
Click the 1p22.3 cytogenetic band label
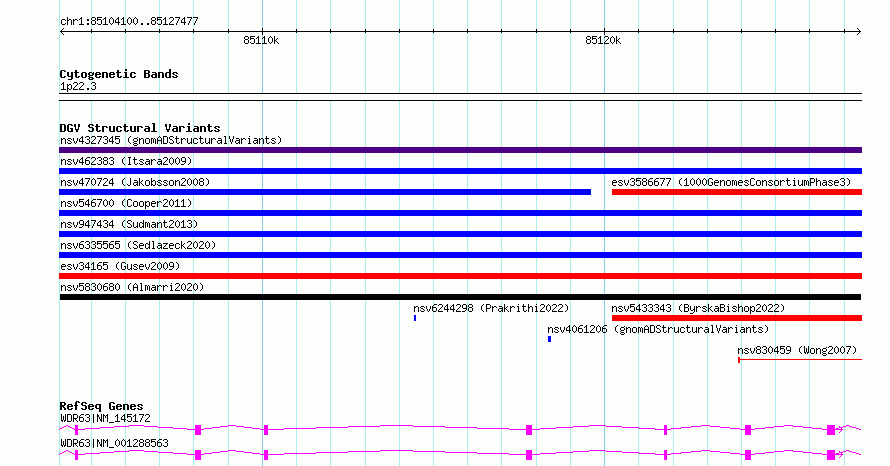(78, 86)
